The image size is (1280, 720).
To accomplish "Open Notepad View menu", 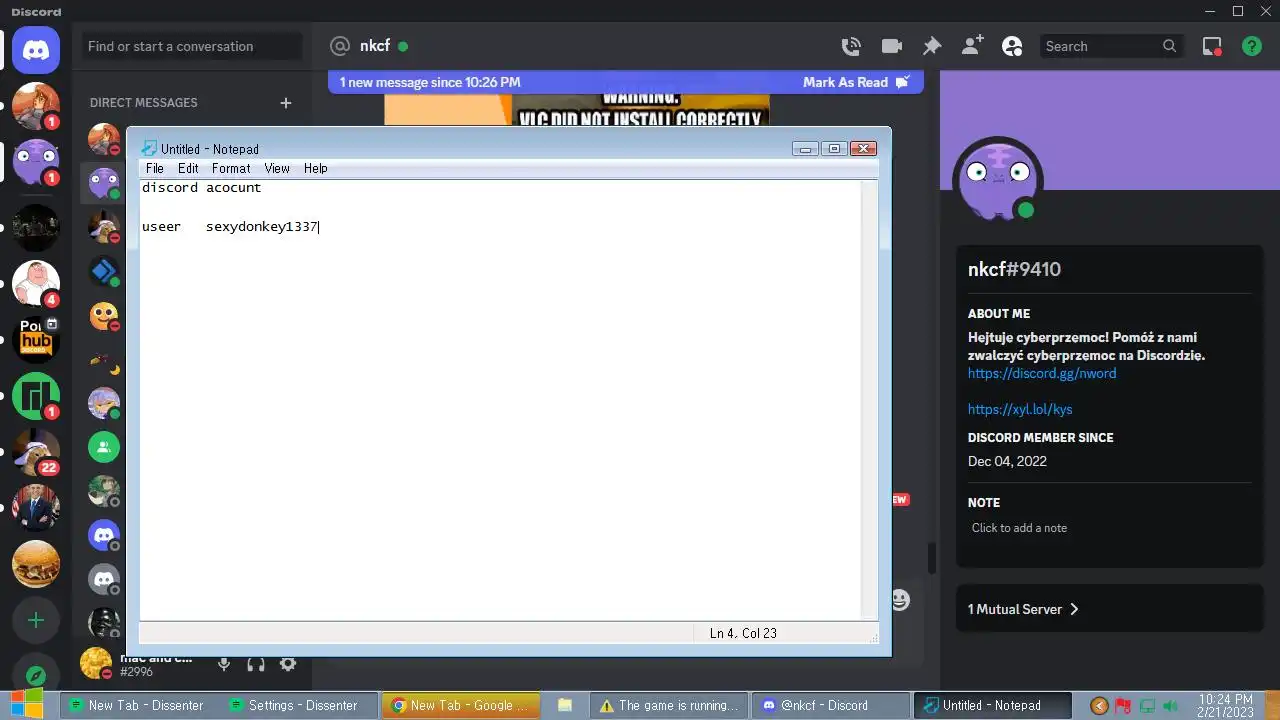I will [277, 168].
